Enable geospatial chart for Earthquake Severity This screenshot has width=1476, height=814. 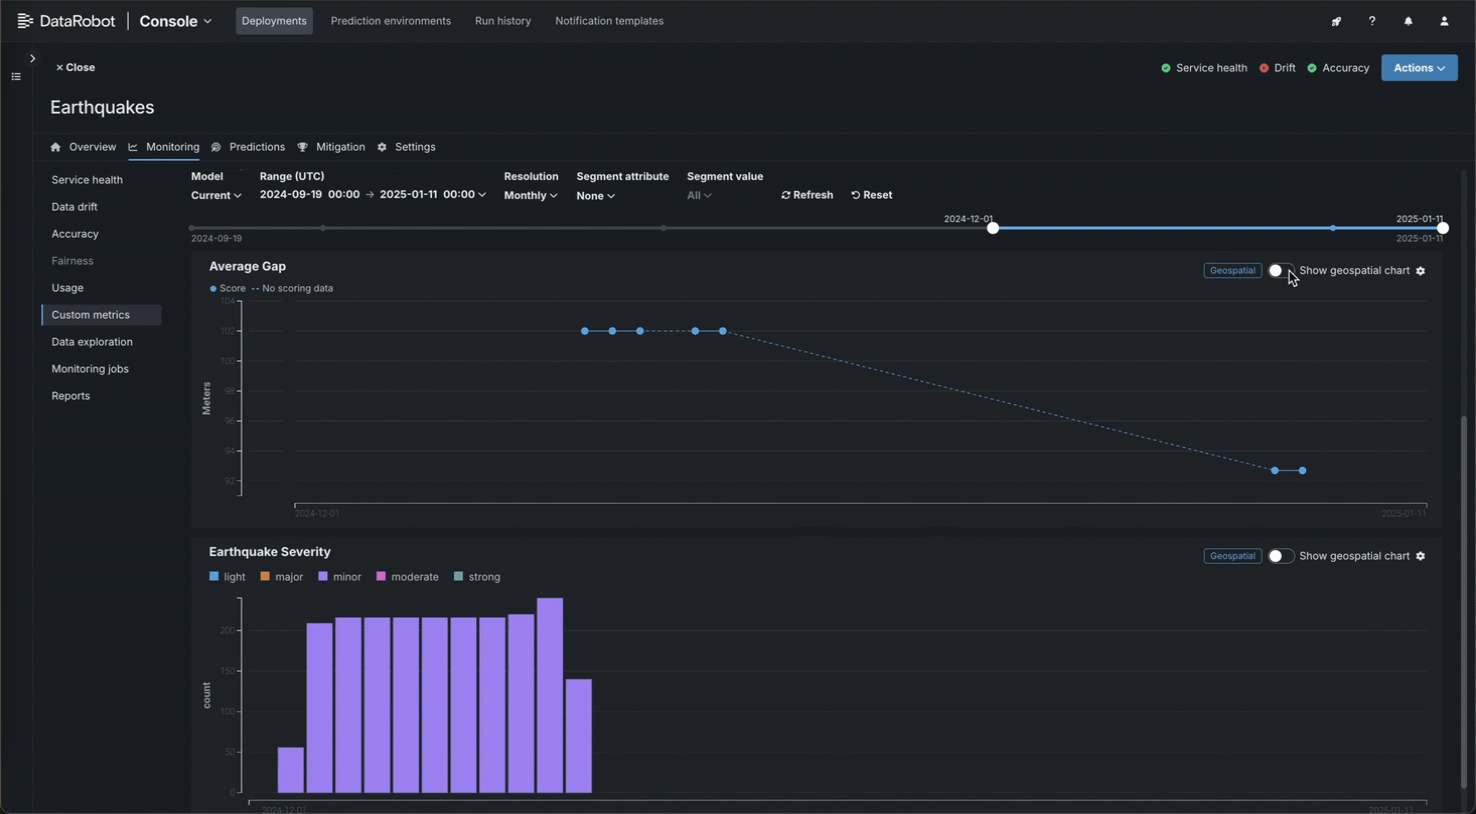(x=1280, y=556)
